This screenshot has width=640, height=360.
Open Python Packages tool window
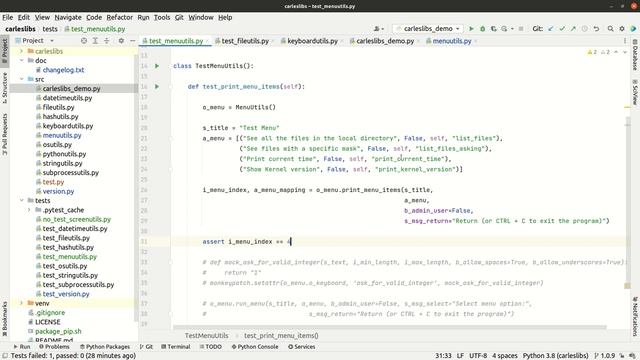point(105,347)
